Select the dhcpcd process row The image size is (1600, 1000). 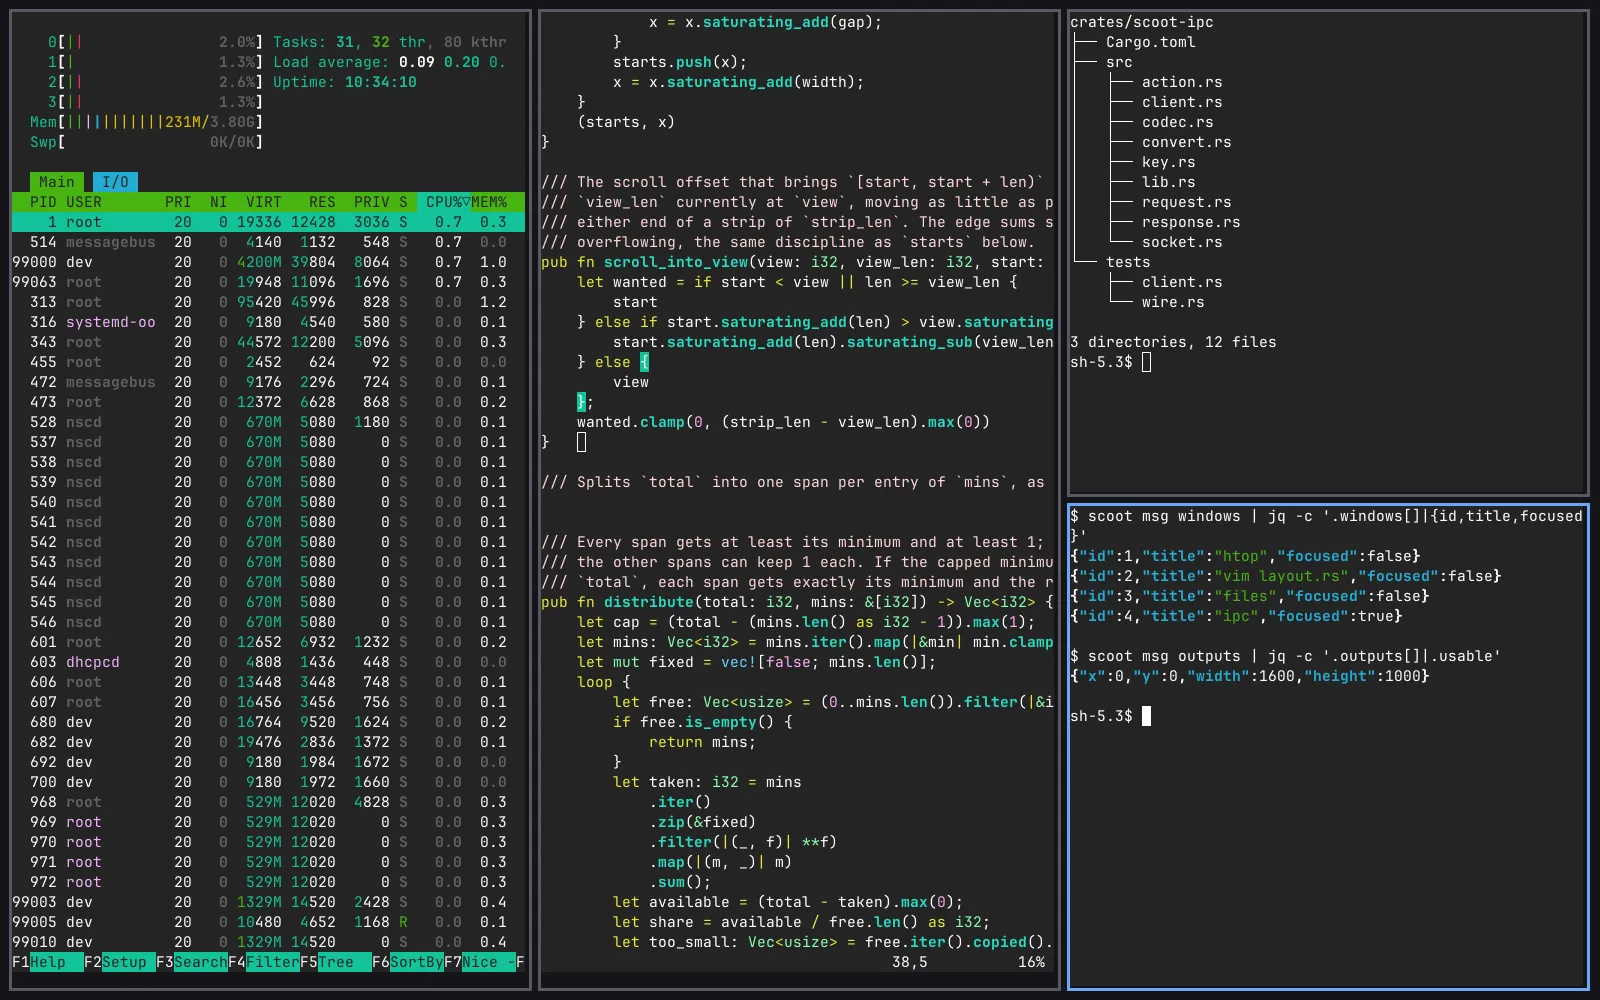[268, 662]
